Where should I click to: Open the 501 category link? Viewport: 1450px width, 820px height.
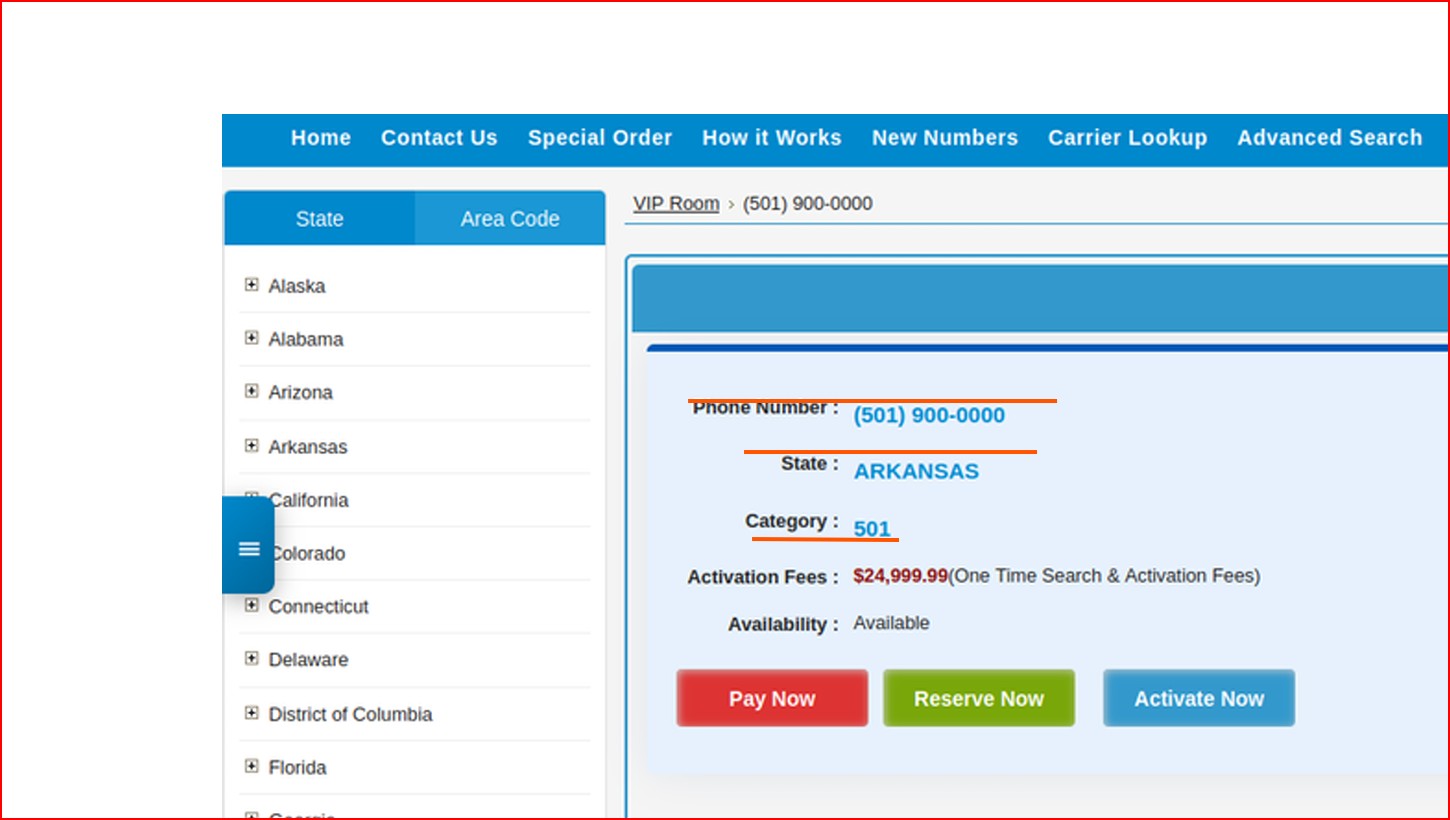[871, 529]
